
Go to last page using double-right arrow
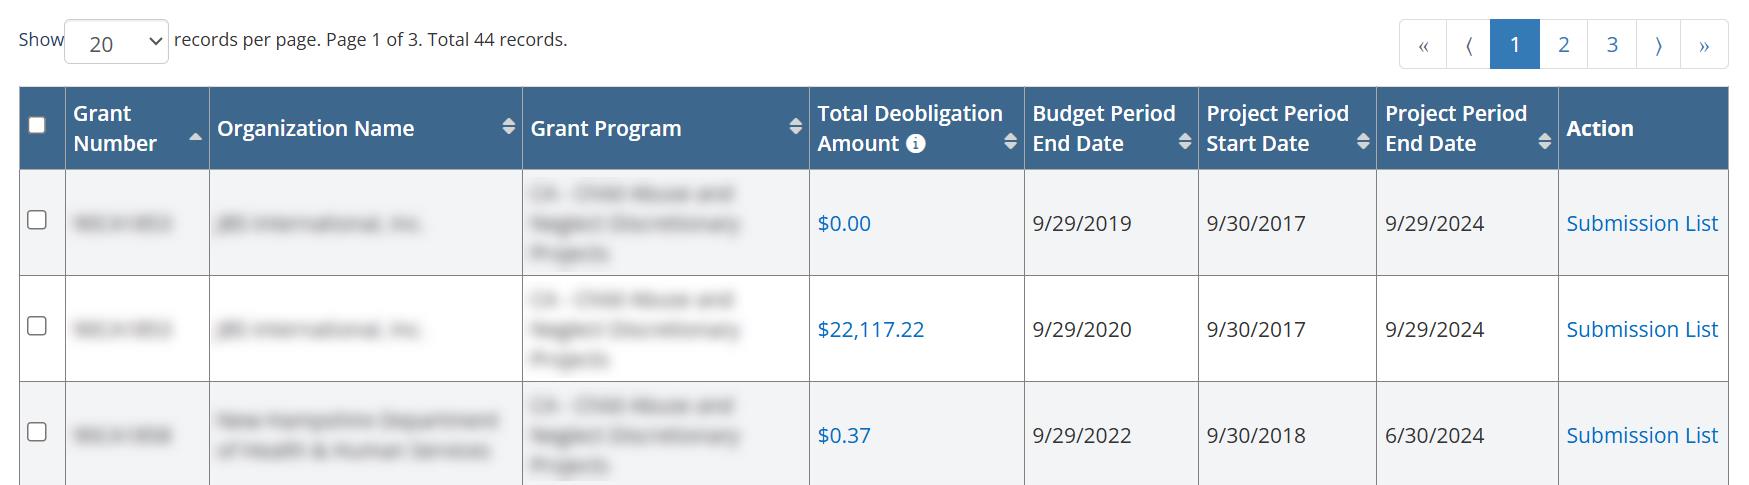pyautogui.click(x=1704, y=45)
